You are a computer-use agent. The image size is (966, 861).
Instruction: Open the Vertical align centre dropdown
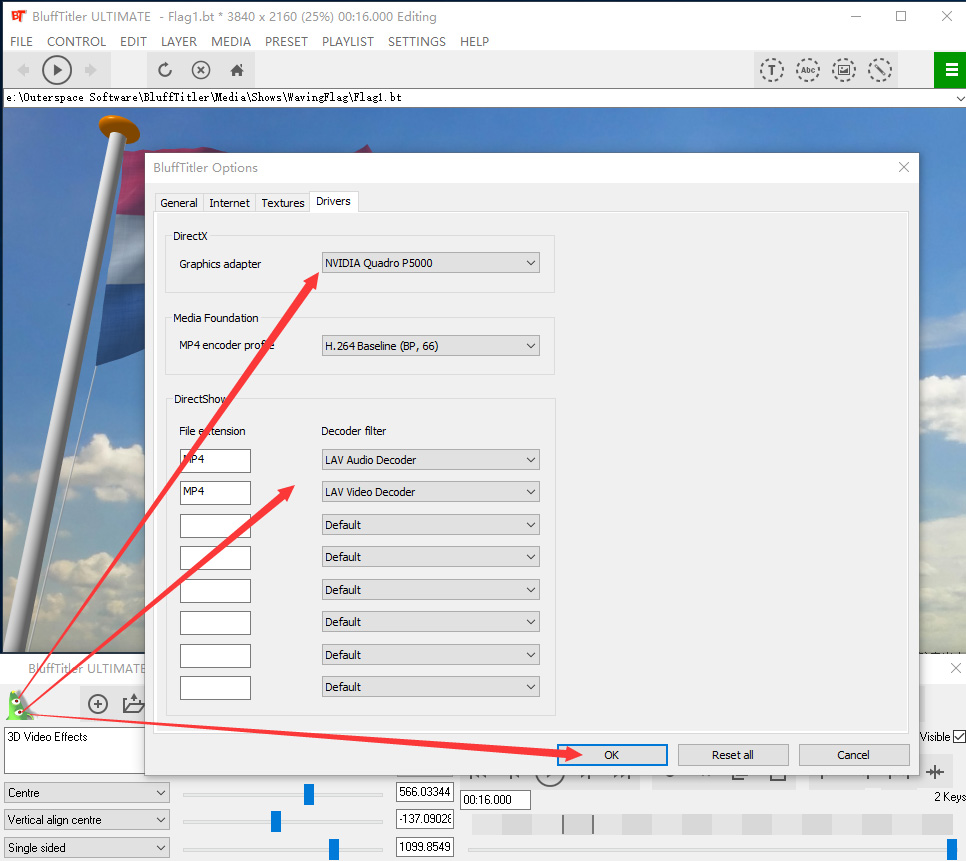[x=87, y=820]
